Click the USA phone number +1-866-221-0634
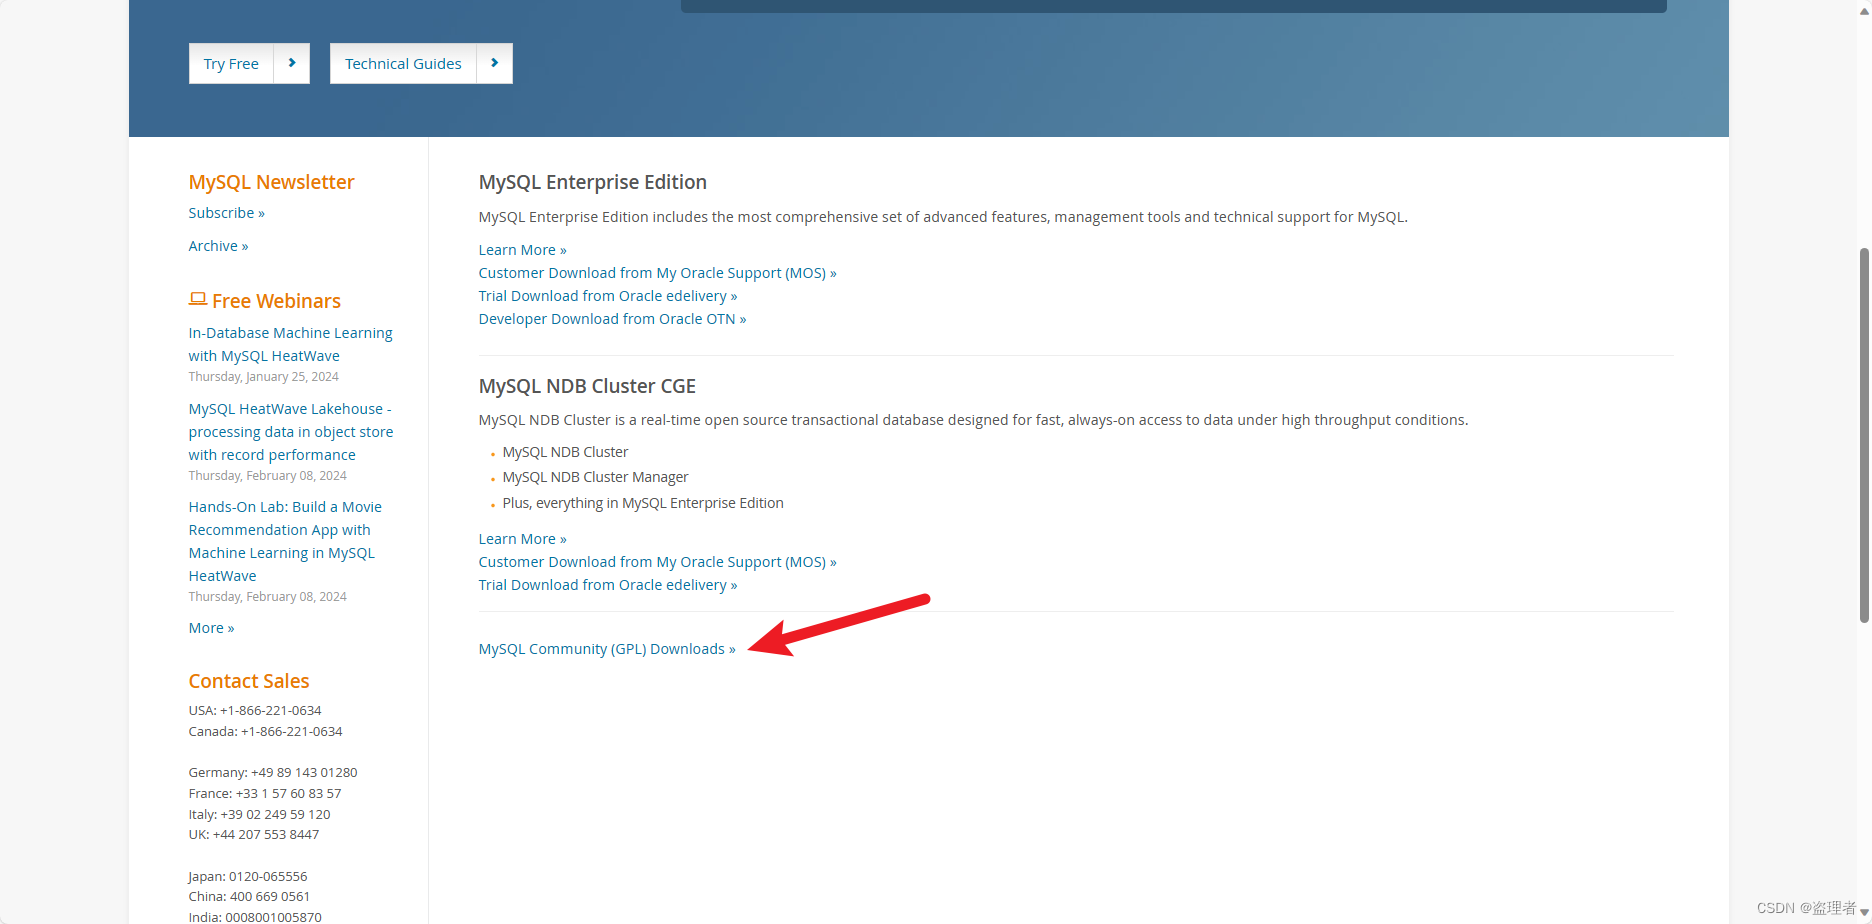 click(270, 711)
